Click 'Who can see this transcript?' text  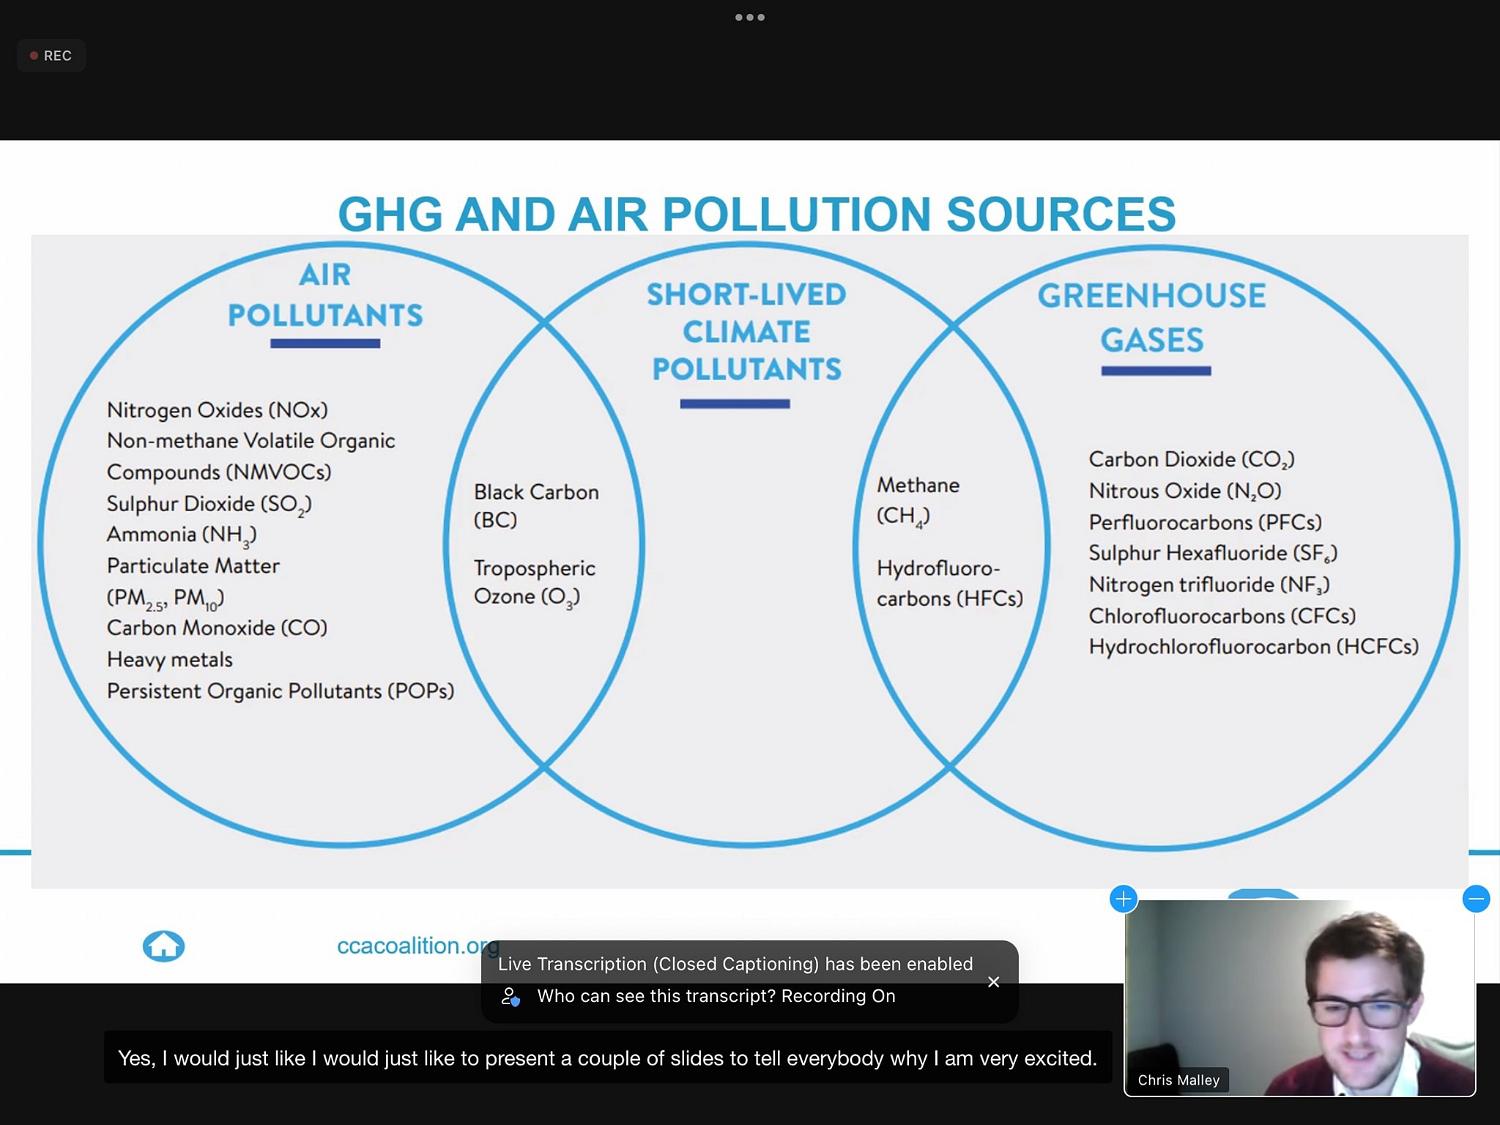pos(655,996)
